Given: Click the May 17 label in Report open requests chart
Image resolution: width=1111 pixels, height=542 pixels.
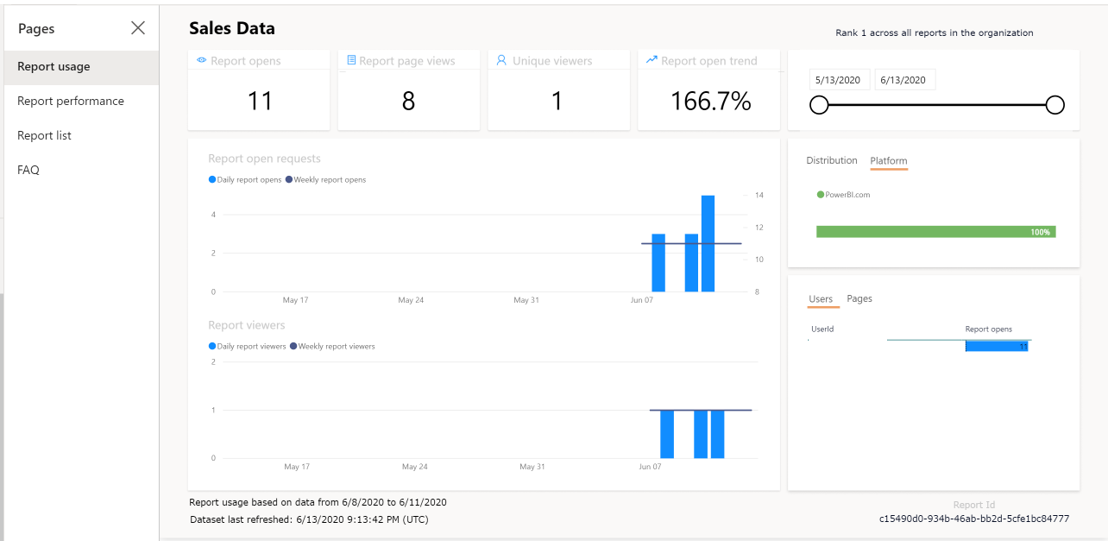Looking at the screenshot, I should pyautogui.click(x=295, y=300).
